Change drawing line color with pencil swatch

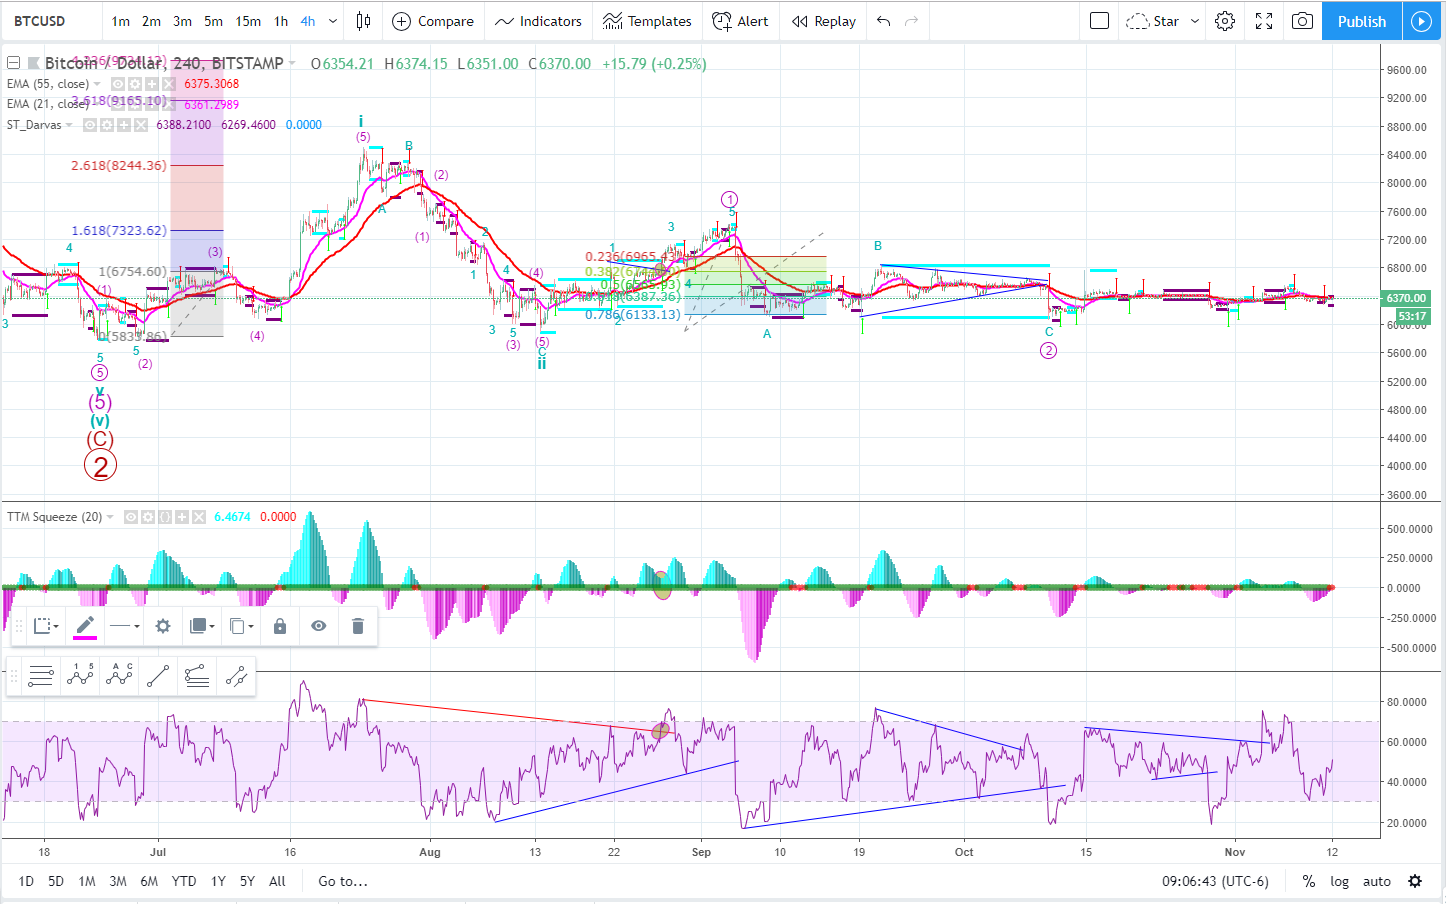pos(85,626)
